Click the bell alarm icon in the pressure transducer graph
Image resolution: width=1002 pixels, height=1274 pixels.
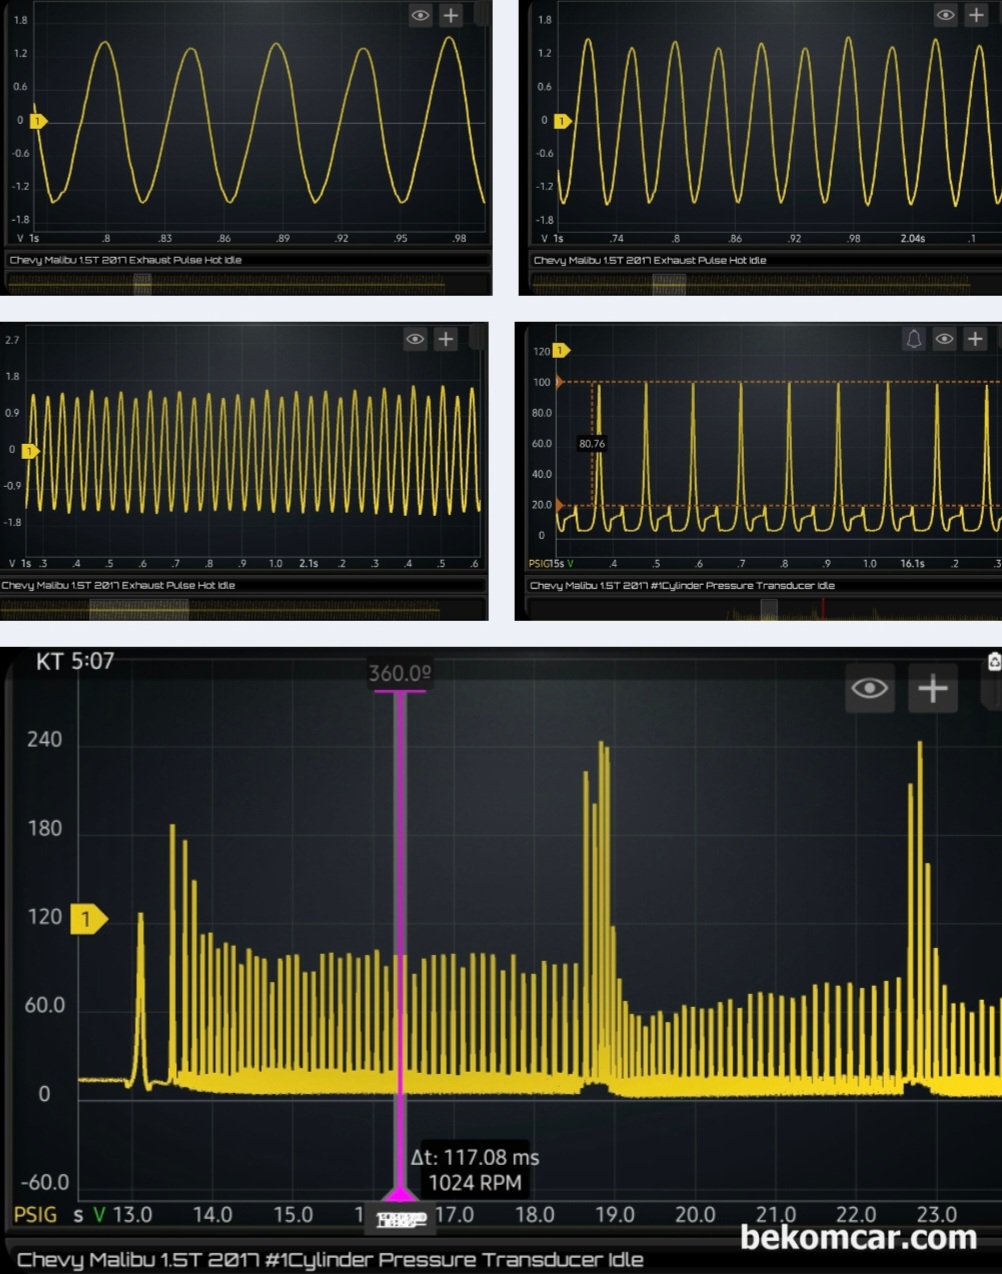pyautogui.click(x=914, y=339)
